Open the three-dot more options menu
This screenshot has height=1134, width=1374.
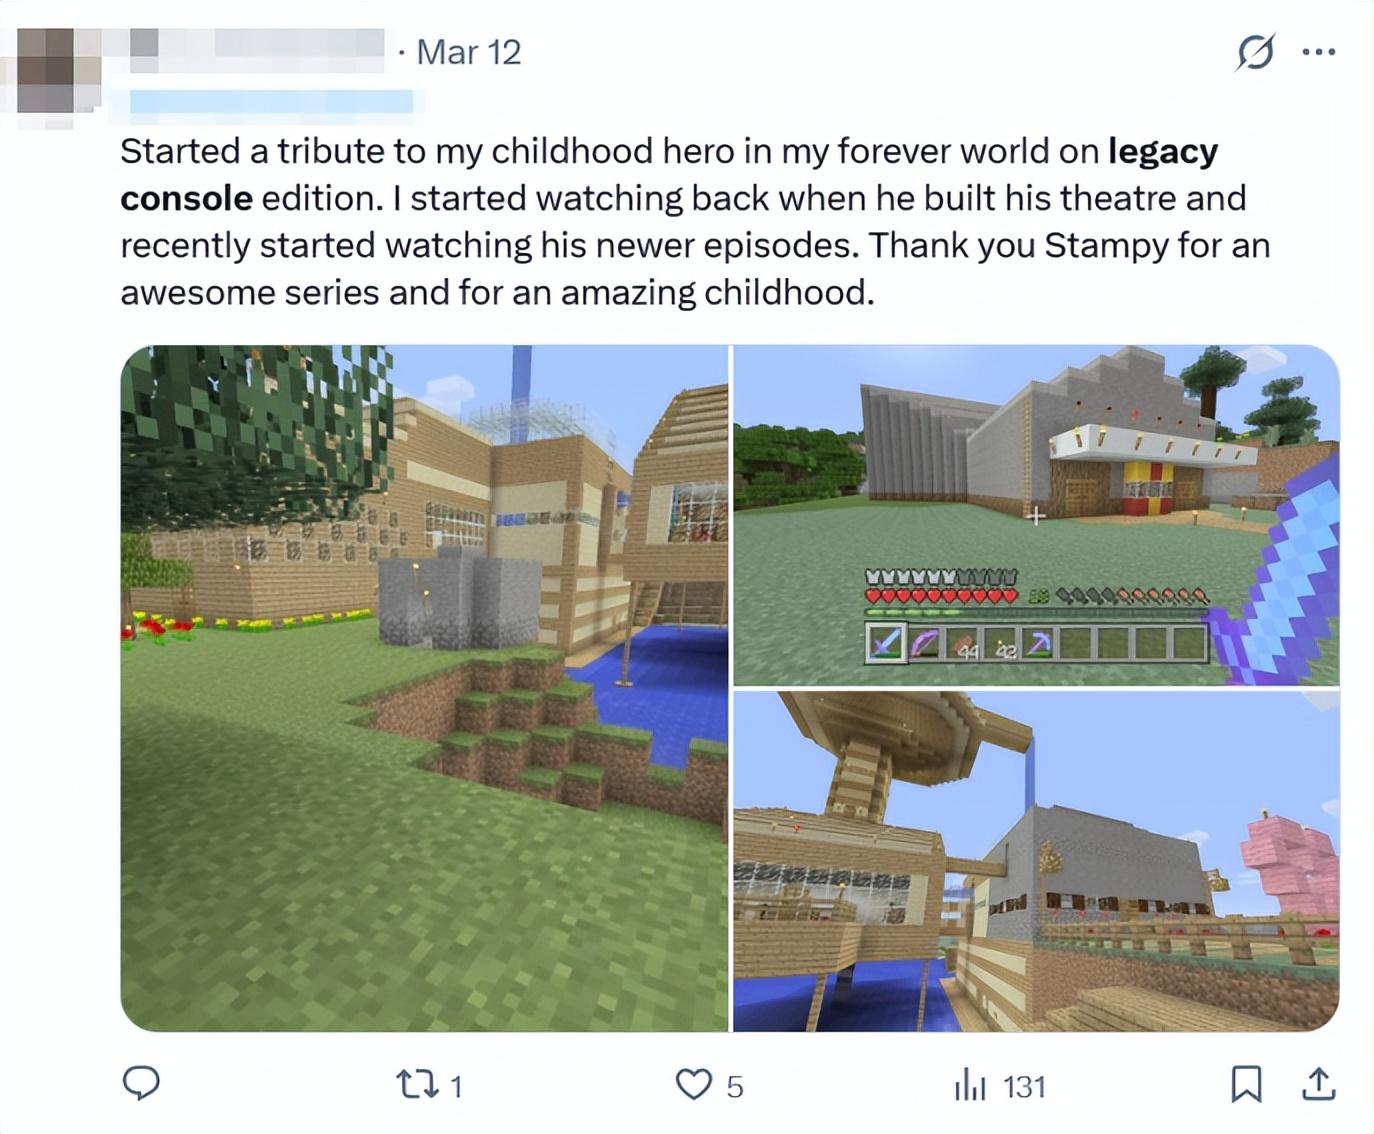[x=1319, y=52]
